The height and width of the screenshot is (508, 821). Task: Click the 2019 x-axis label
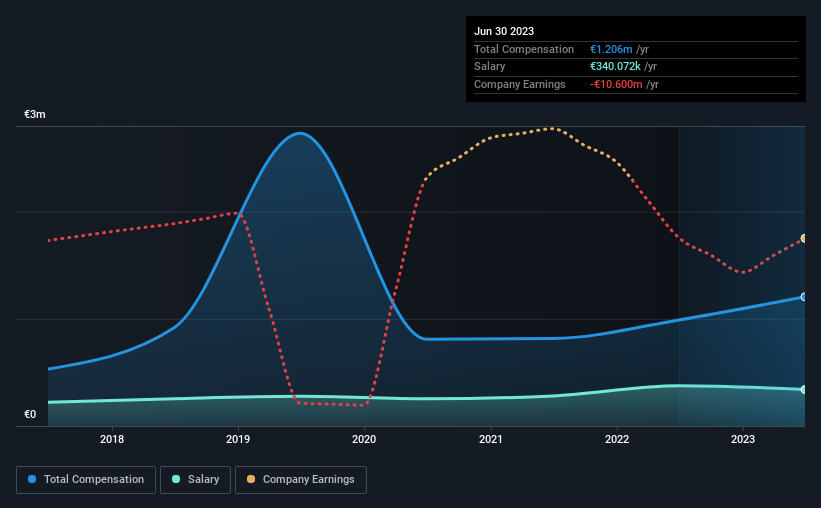point(238,439)
